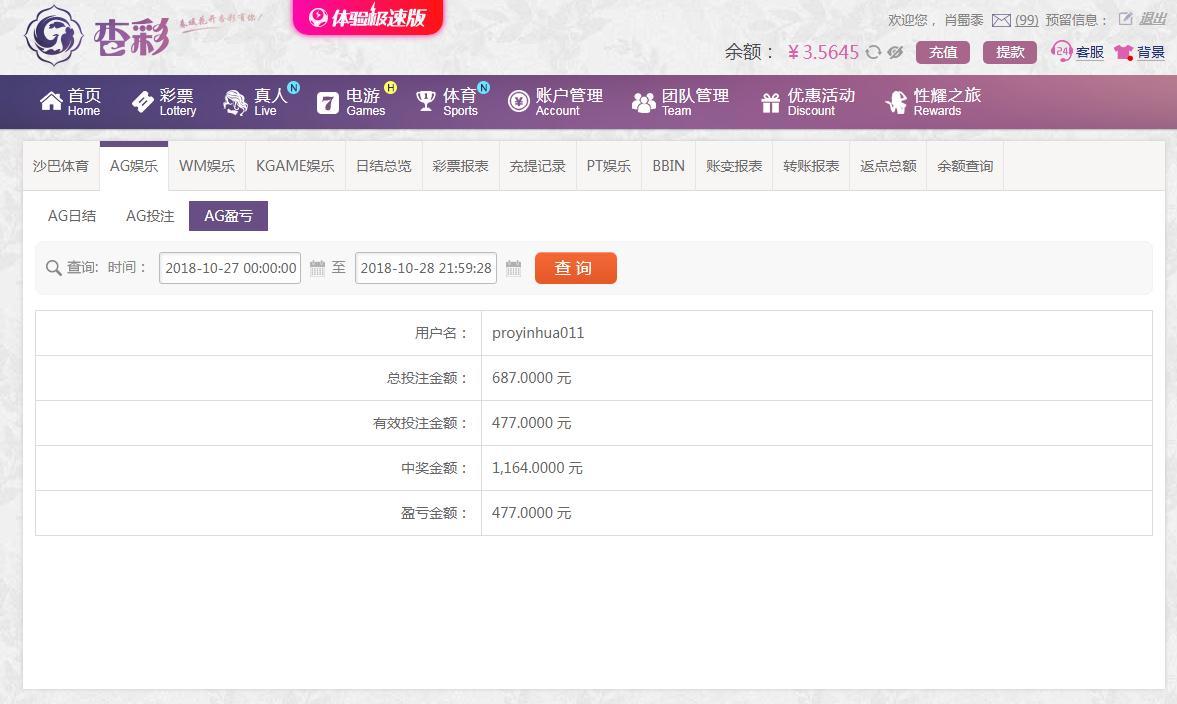Open the 体育 Sports menu
Screen dimensions: 1177x704
(x=452, y=101)
